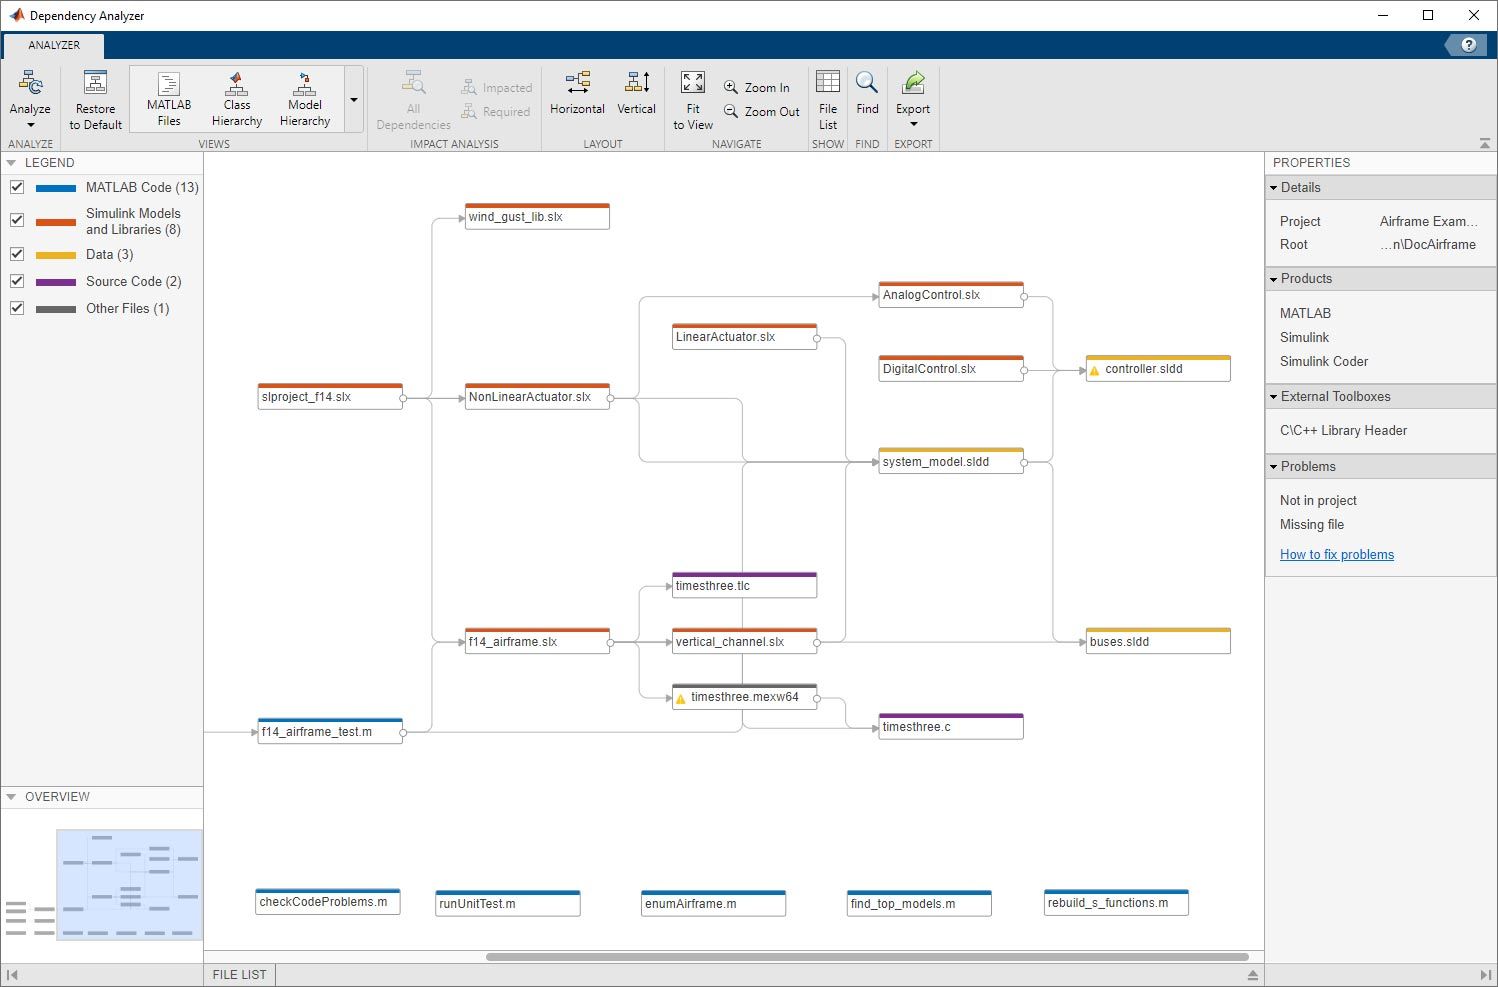This screenshot has width=1498, height=987.
Task: Open the Export dropdown menu
Action: click(912, 123)
